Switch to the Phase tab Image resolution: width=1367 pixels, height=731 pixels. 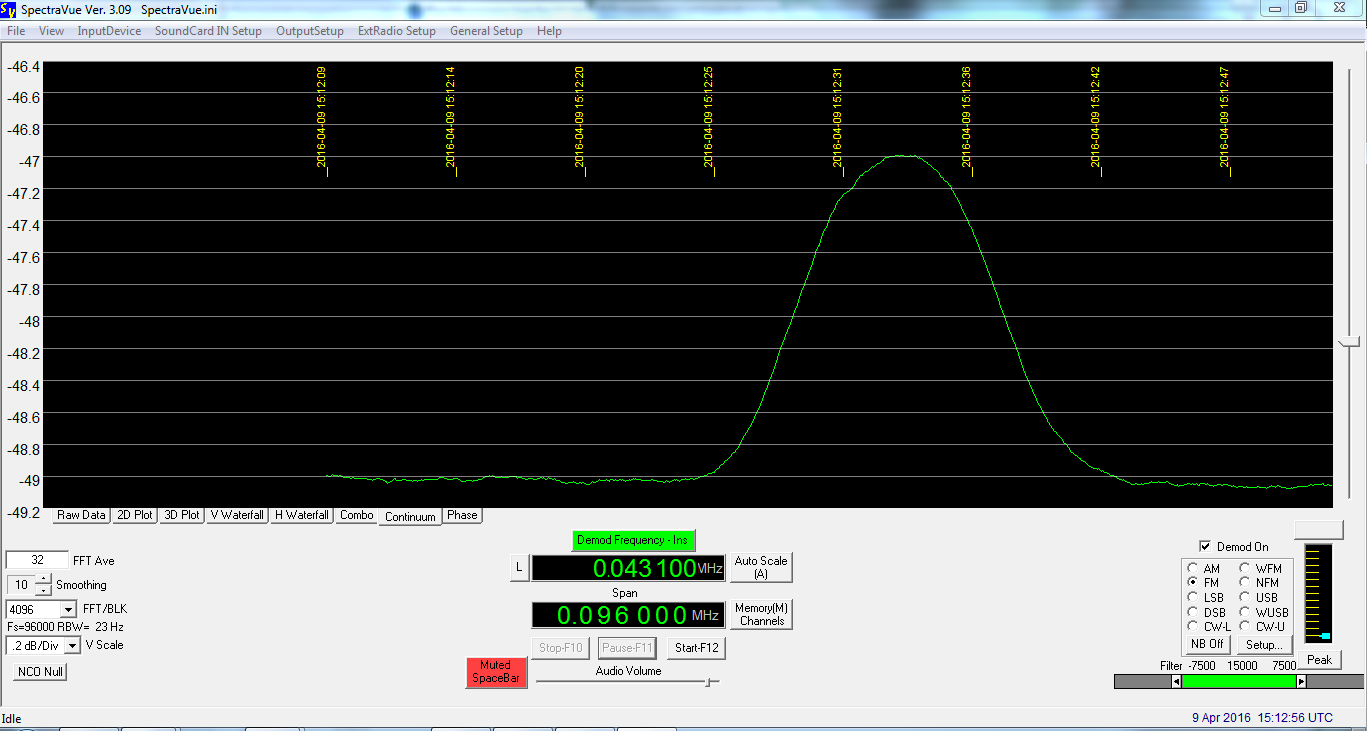coord(462,515)
